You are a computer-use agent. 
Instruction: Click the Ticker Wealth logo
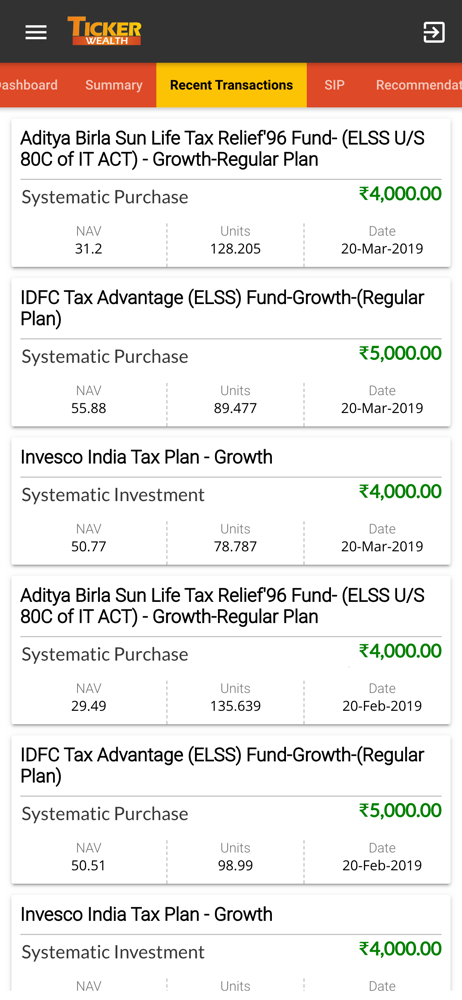point(105,31)
